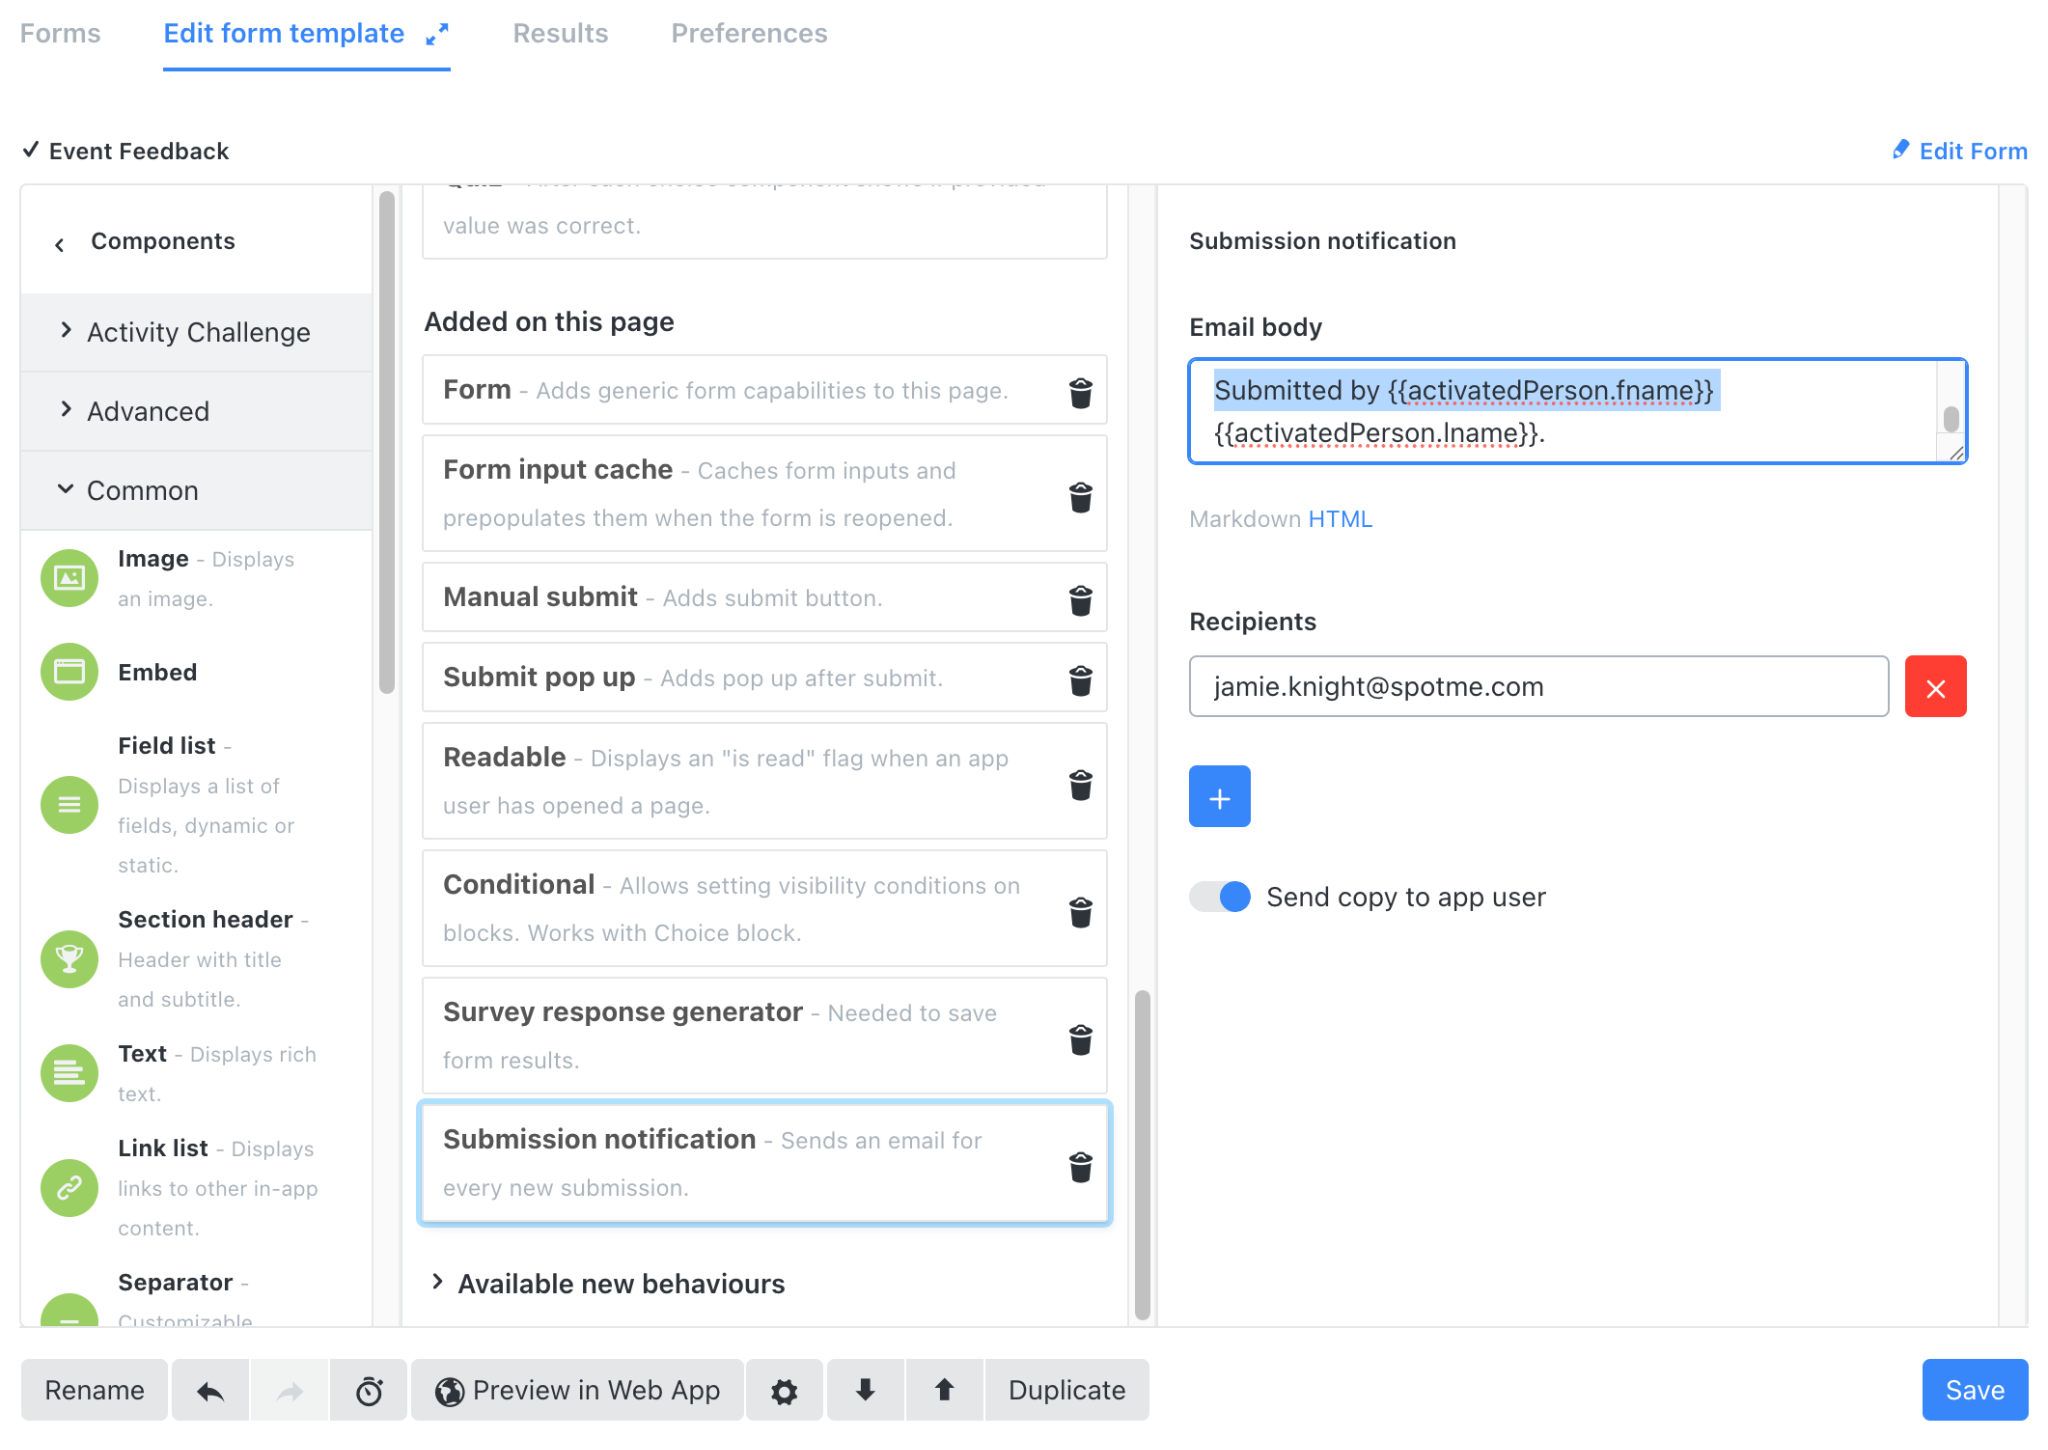Click Preview in Web App

pos(577,1389)
